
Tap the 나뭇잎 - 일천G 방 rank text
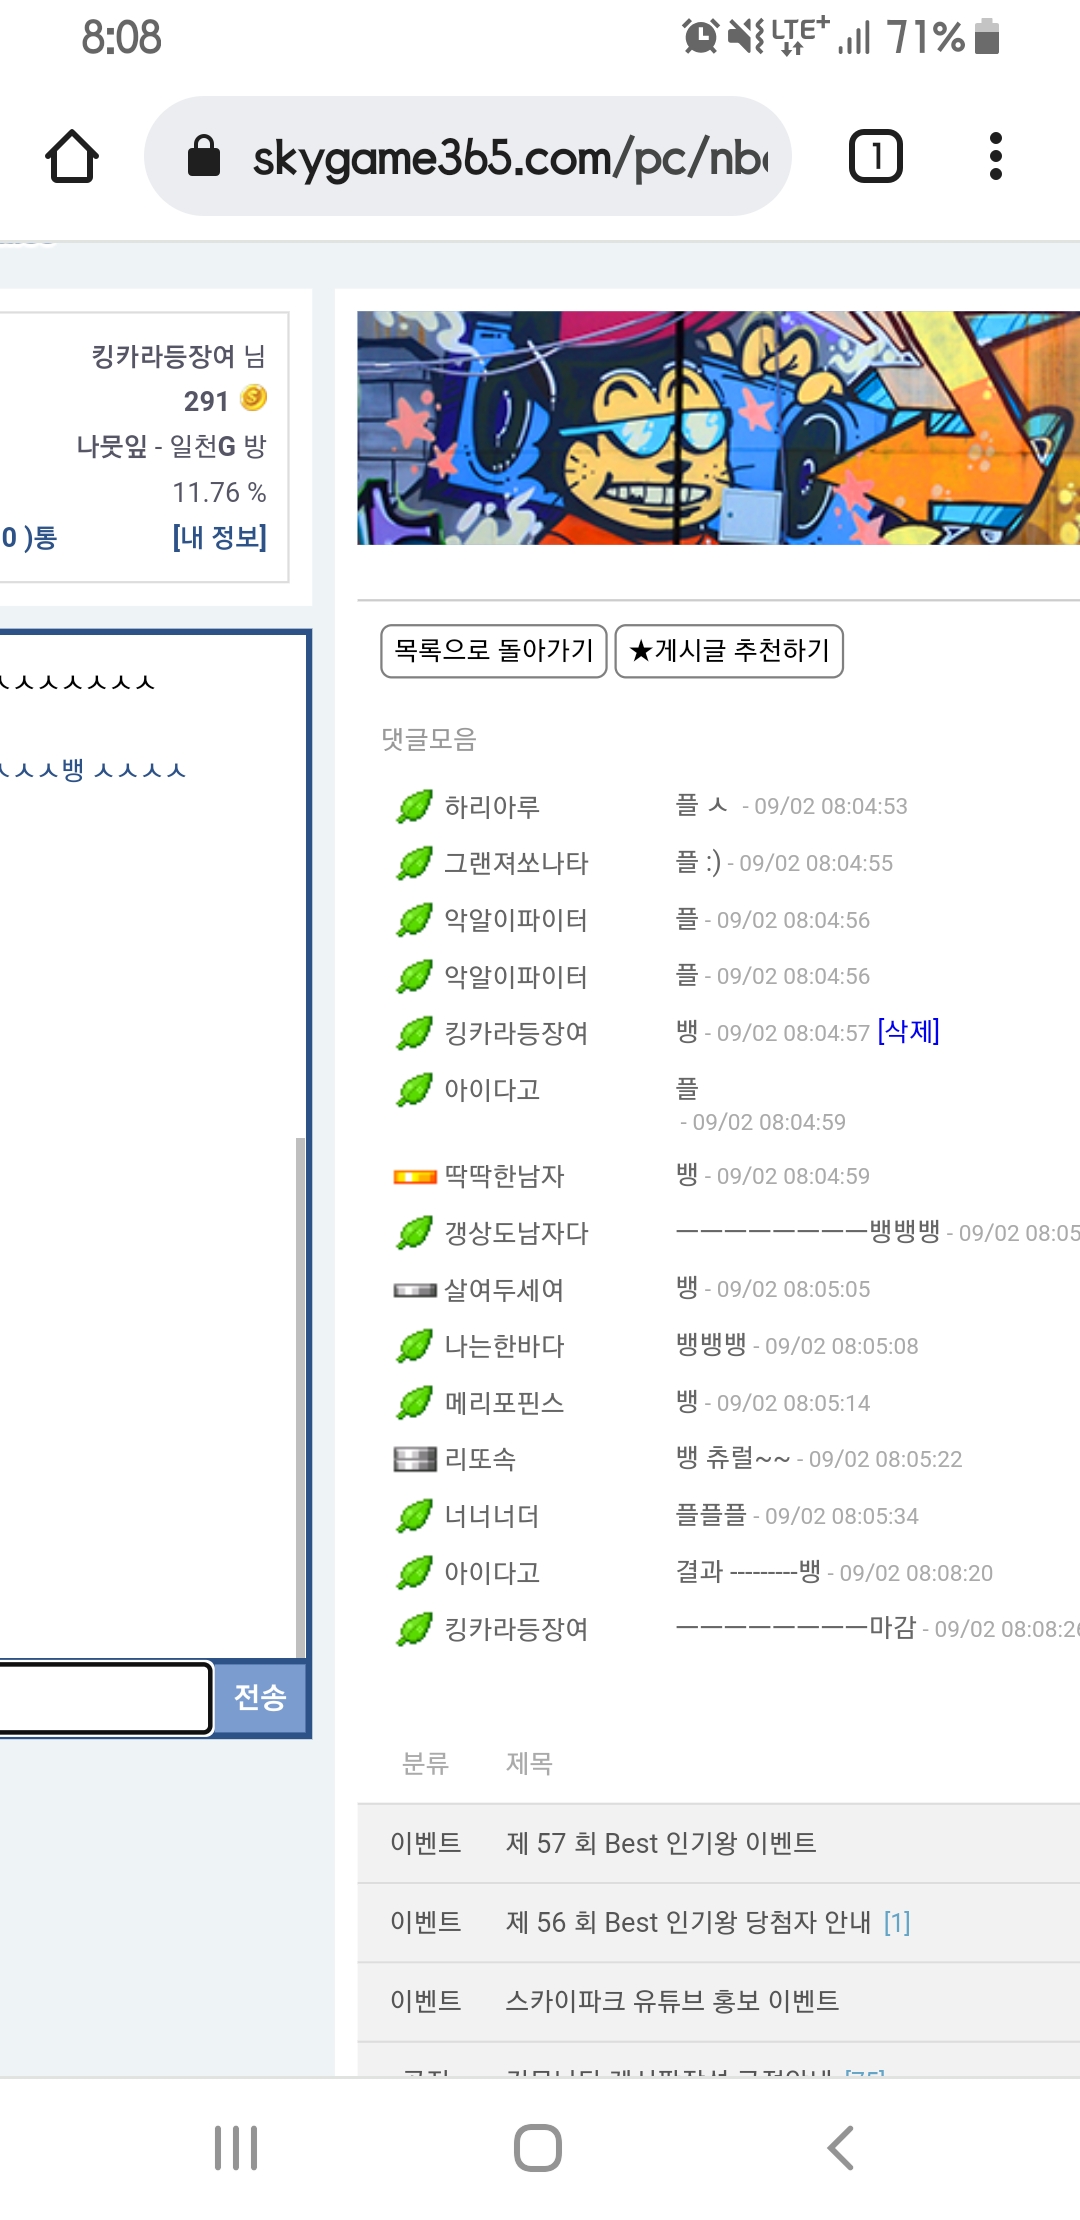(171, 446)
